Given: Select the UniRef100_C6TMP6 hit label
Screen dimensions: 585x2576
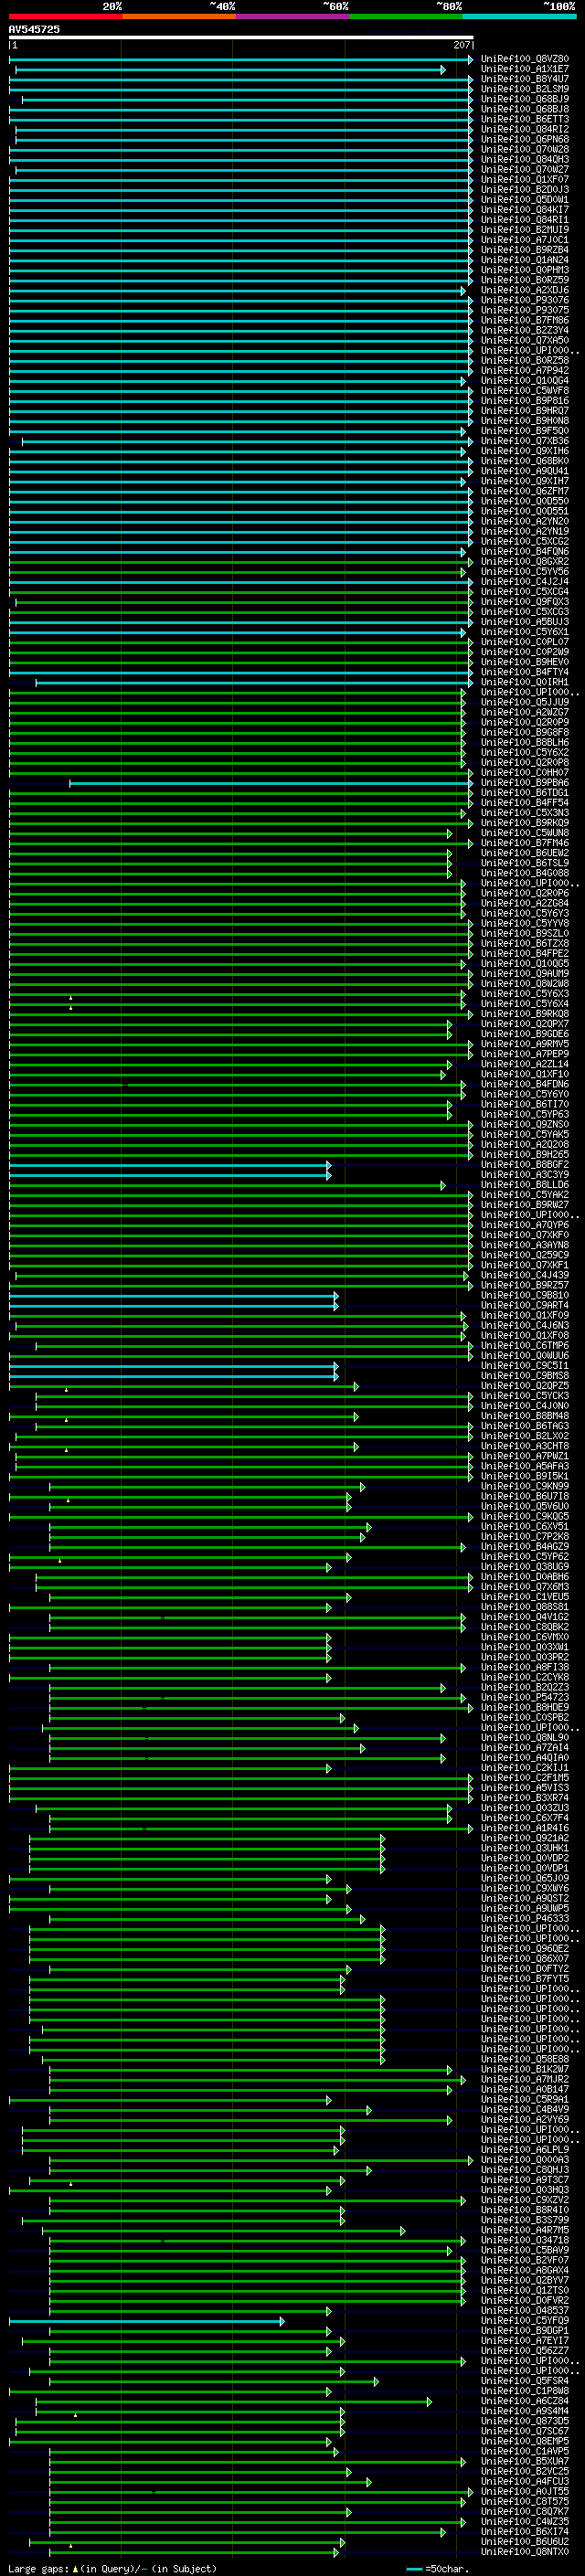Looking at the screenshot, I should [525, 1345].
